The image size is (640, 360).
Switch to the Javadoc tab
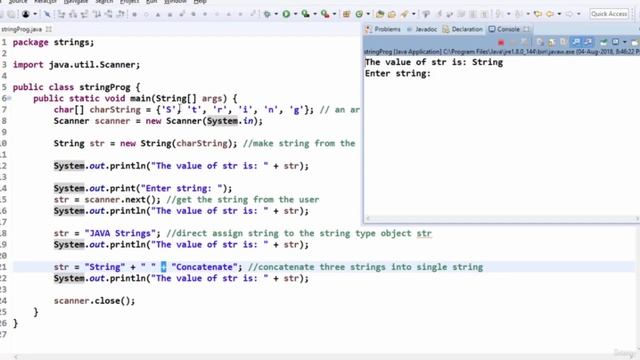coord(422,29)
